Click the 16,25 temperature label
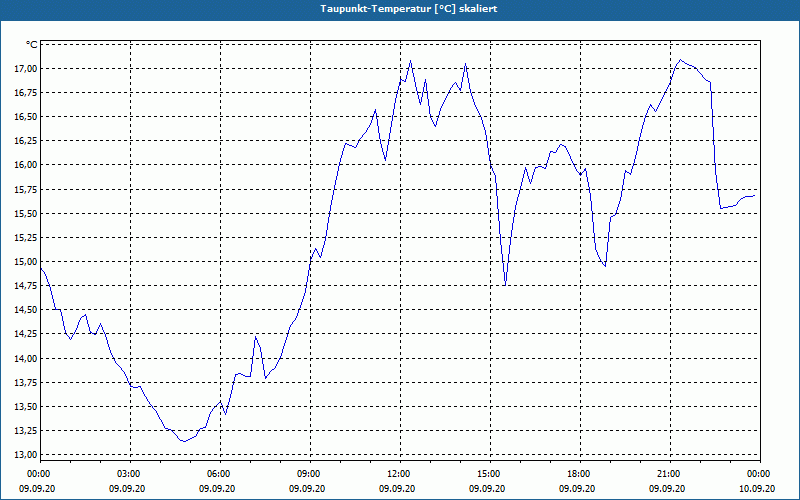 coord(27,141)
